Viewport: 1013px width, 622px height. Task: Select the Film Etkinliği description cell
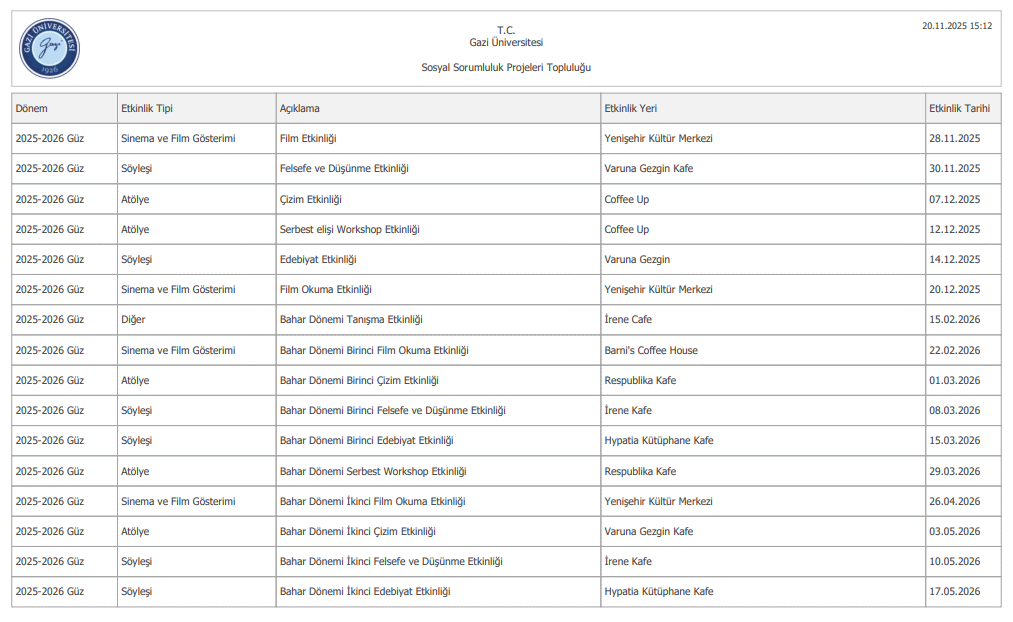[x=308, y=138]
